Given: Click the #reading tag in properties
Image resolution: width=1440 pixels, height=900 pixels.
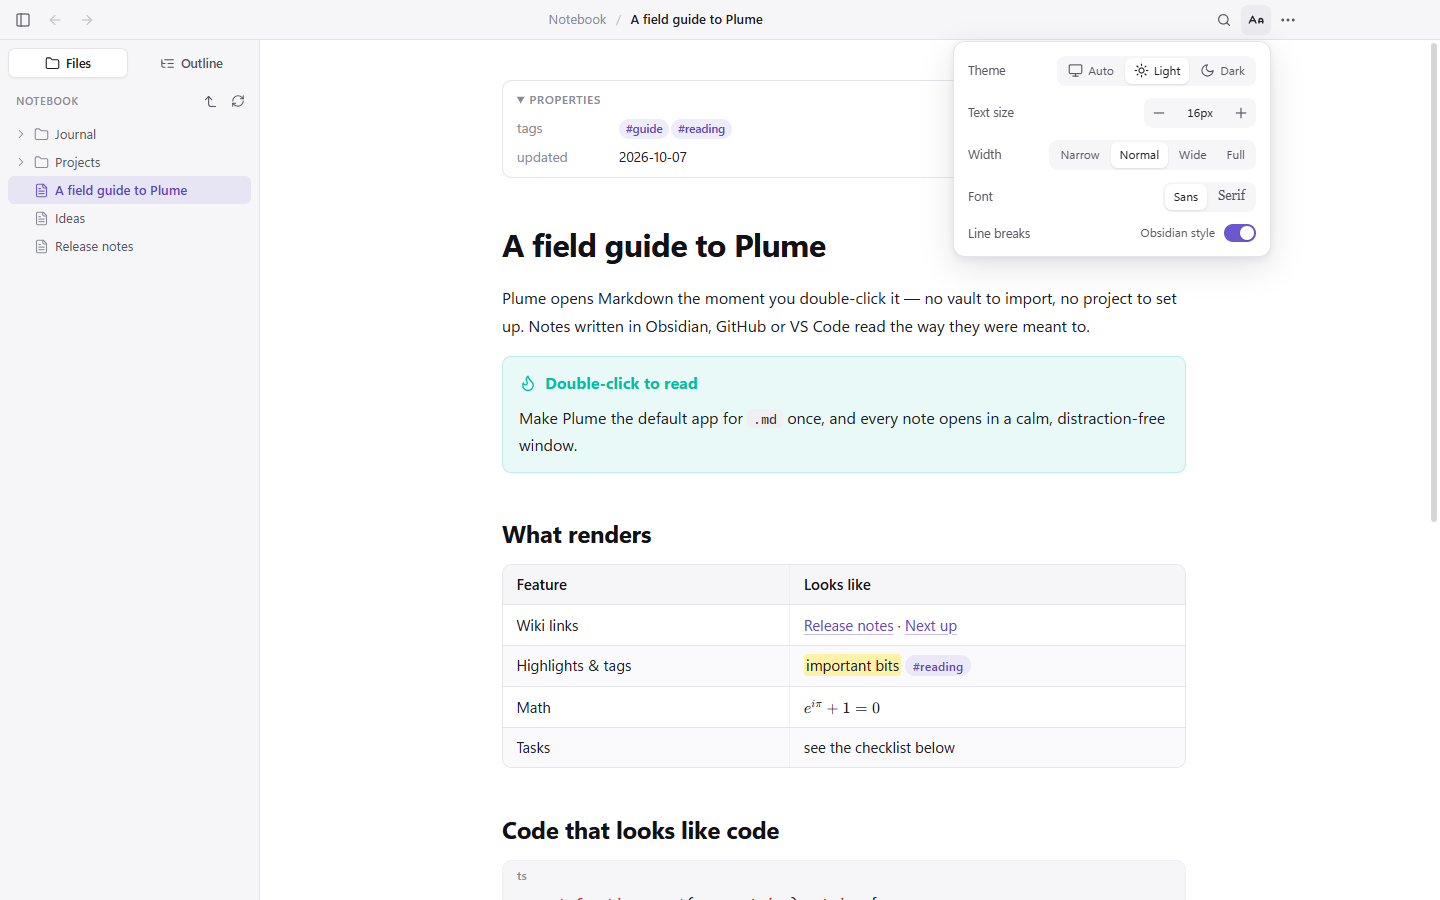Looking at the screenshot, I should click(701, 129).
